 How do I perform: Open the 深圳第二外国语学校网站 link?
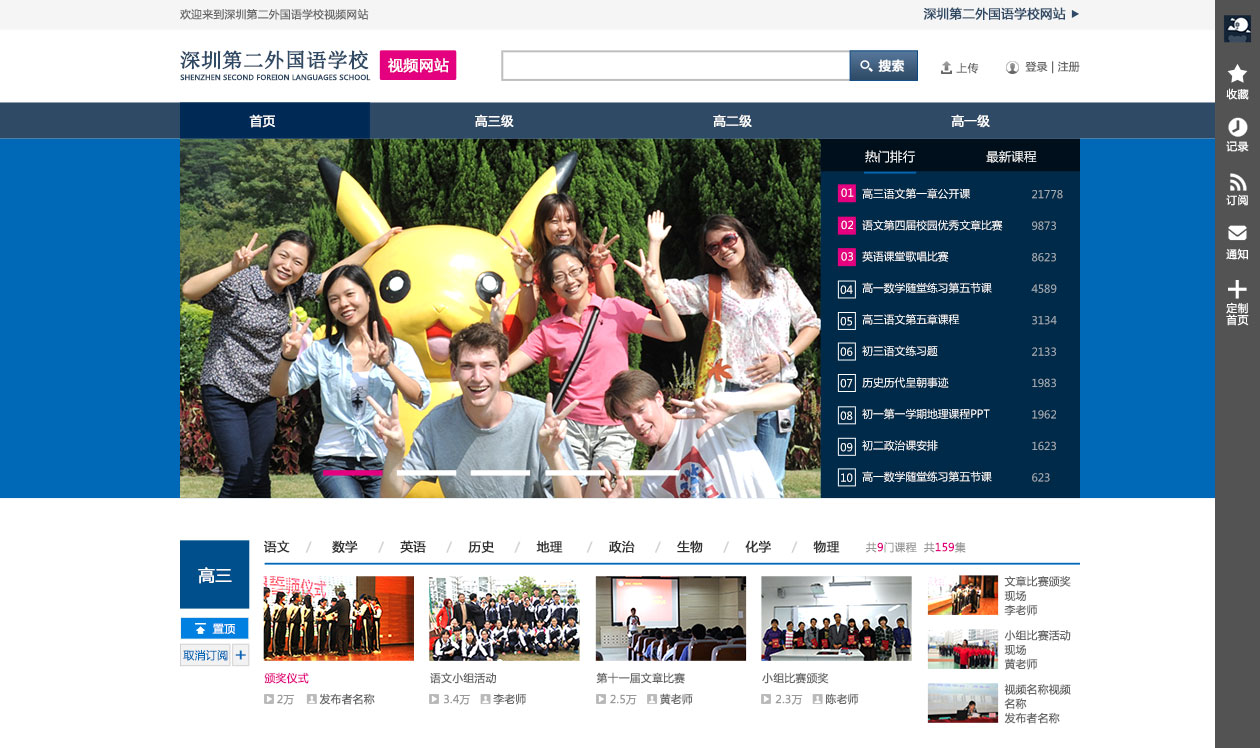point(995,14)
